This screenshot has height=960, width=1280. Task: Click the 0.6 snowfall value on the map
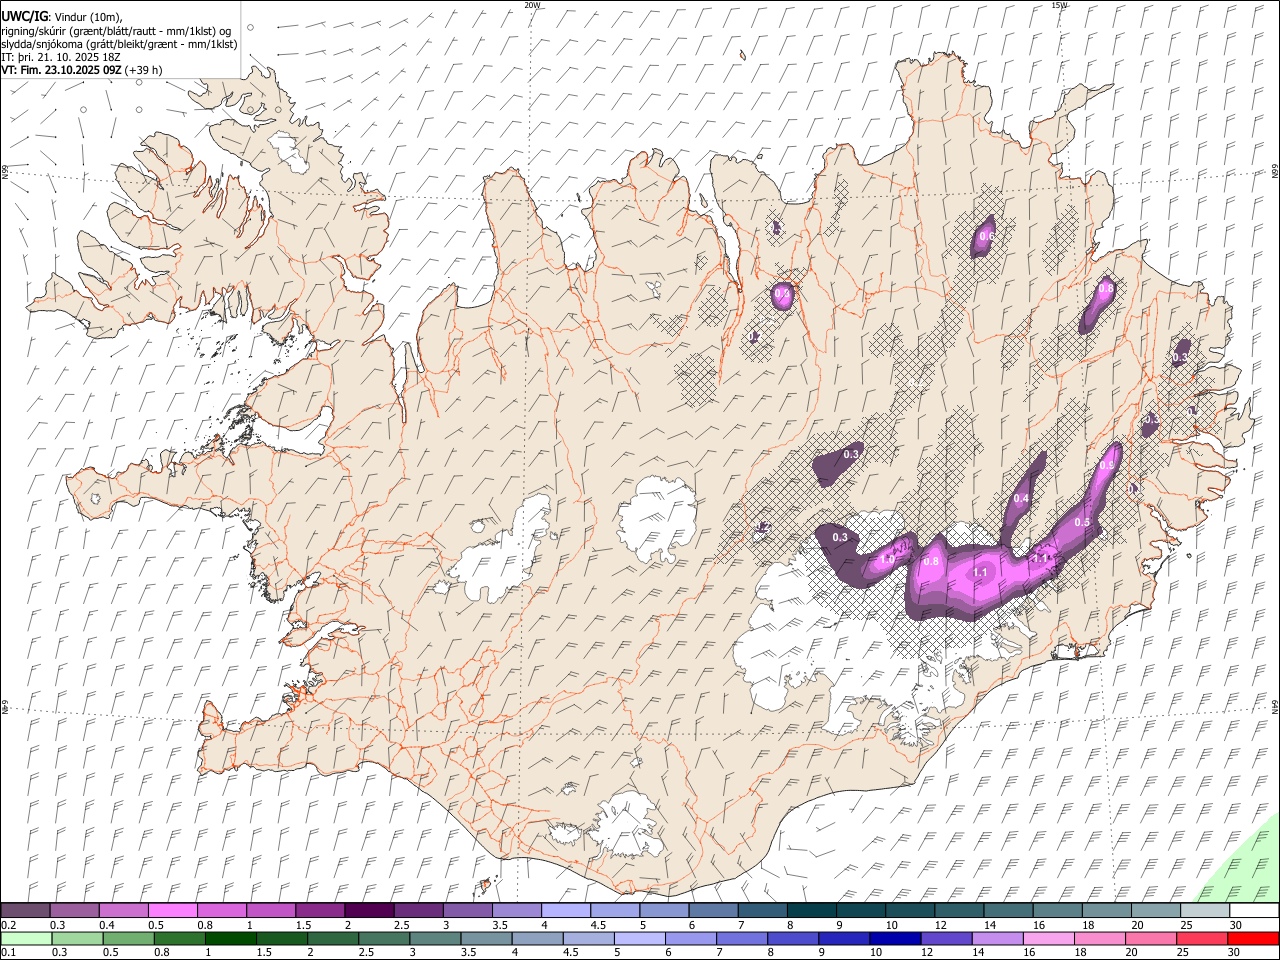tap(987, 236)
